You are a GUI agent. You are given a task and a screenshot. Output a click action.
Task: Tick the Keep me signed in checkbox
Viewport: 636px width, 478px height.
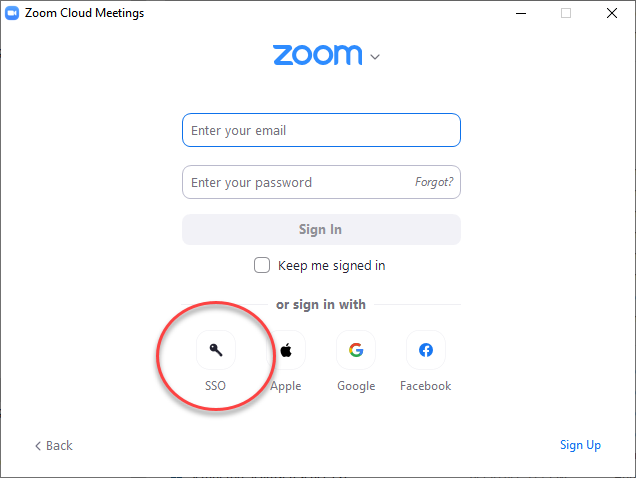262,265
